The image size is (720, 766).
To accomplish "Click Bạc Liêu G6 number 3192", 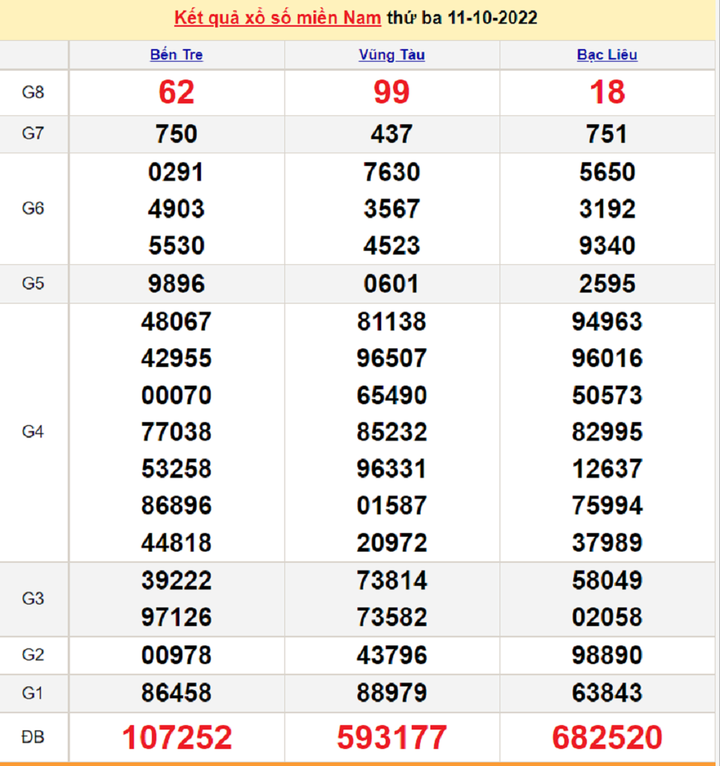I will pos(607,209).
